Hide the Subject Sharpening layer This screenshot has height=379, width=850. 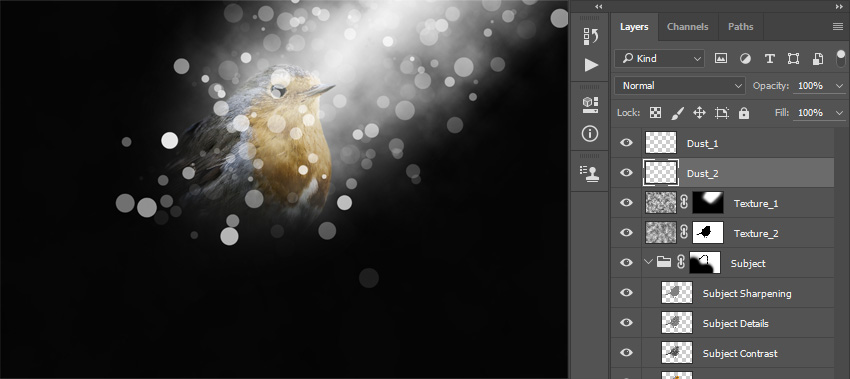pos(626,293)
